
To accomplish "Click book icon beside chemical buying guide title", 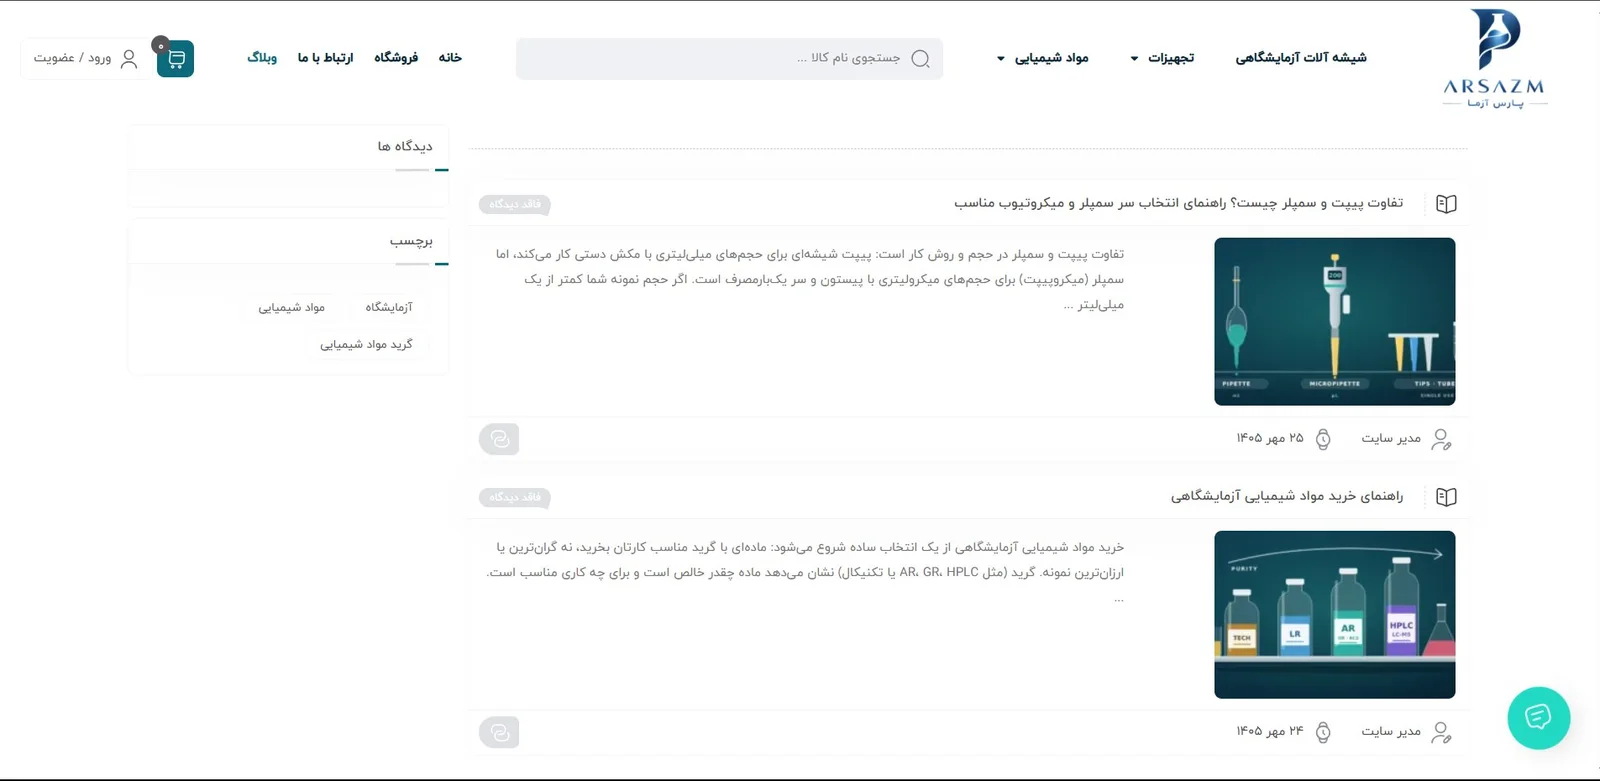I will click(1446, 497).
